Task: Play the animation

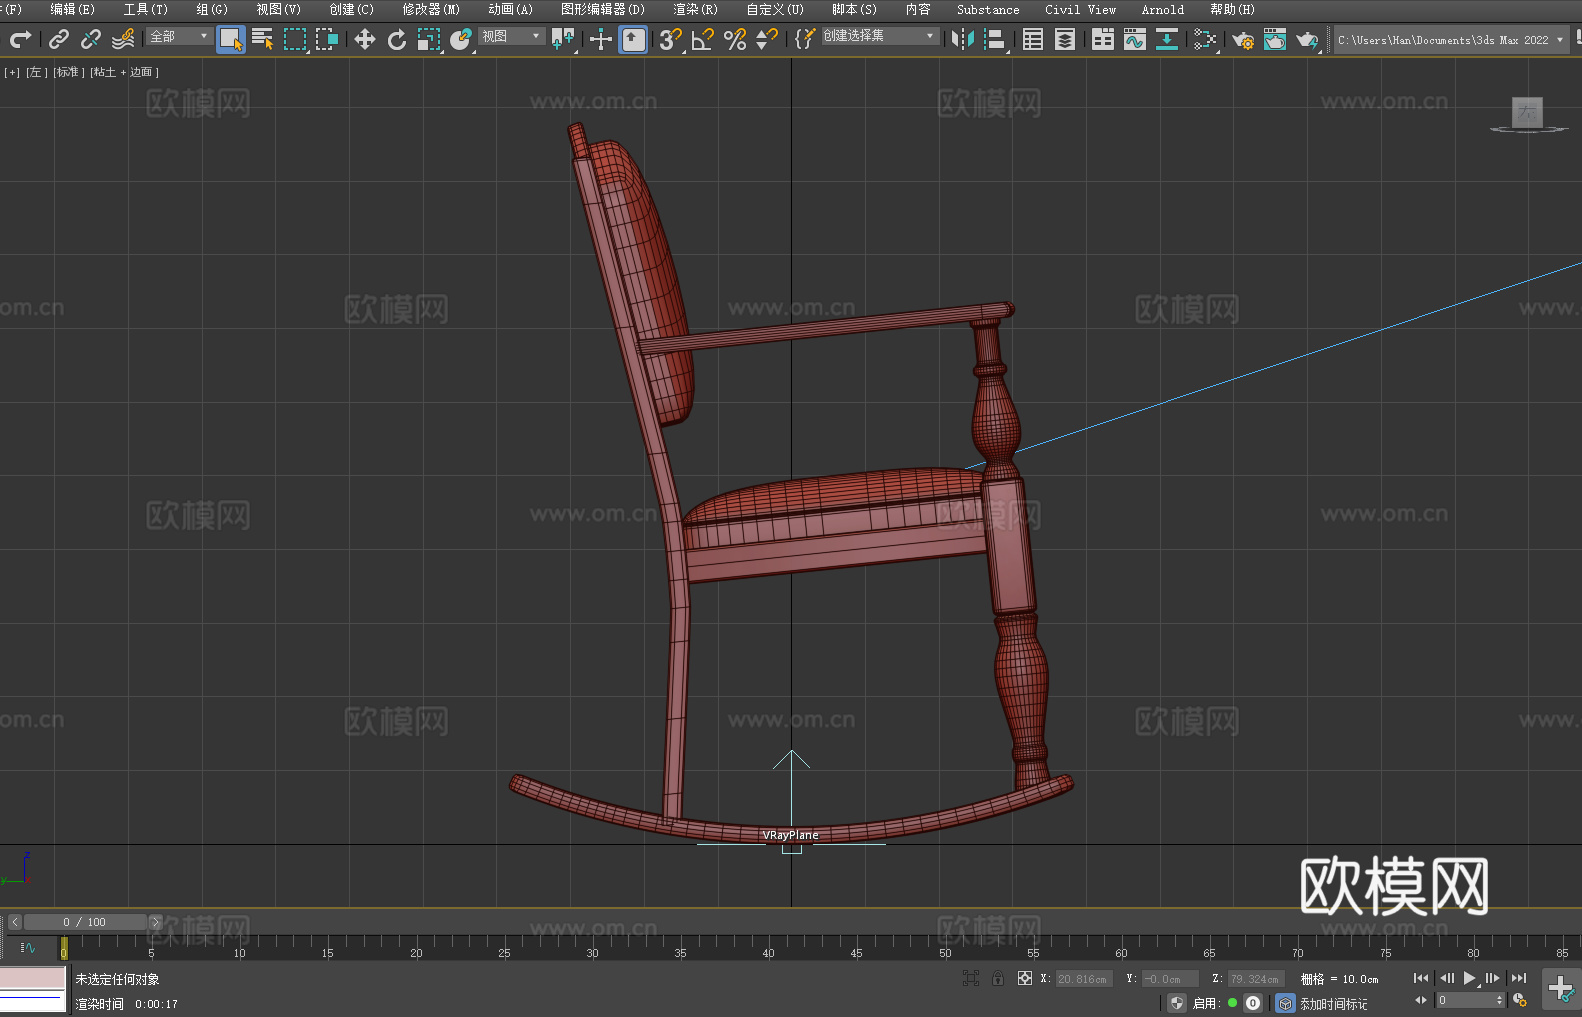Action: [1469, 978]
